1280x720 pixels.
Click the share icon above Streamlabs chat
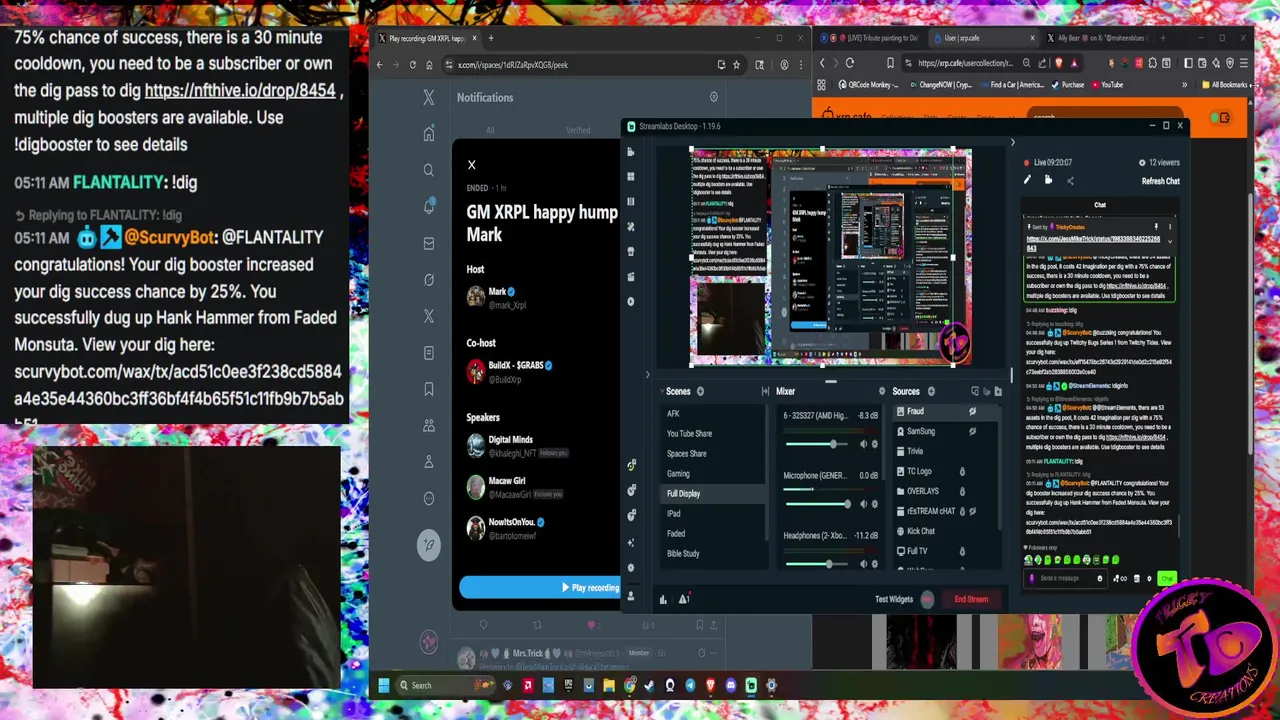coord(1070,181)
